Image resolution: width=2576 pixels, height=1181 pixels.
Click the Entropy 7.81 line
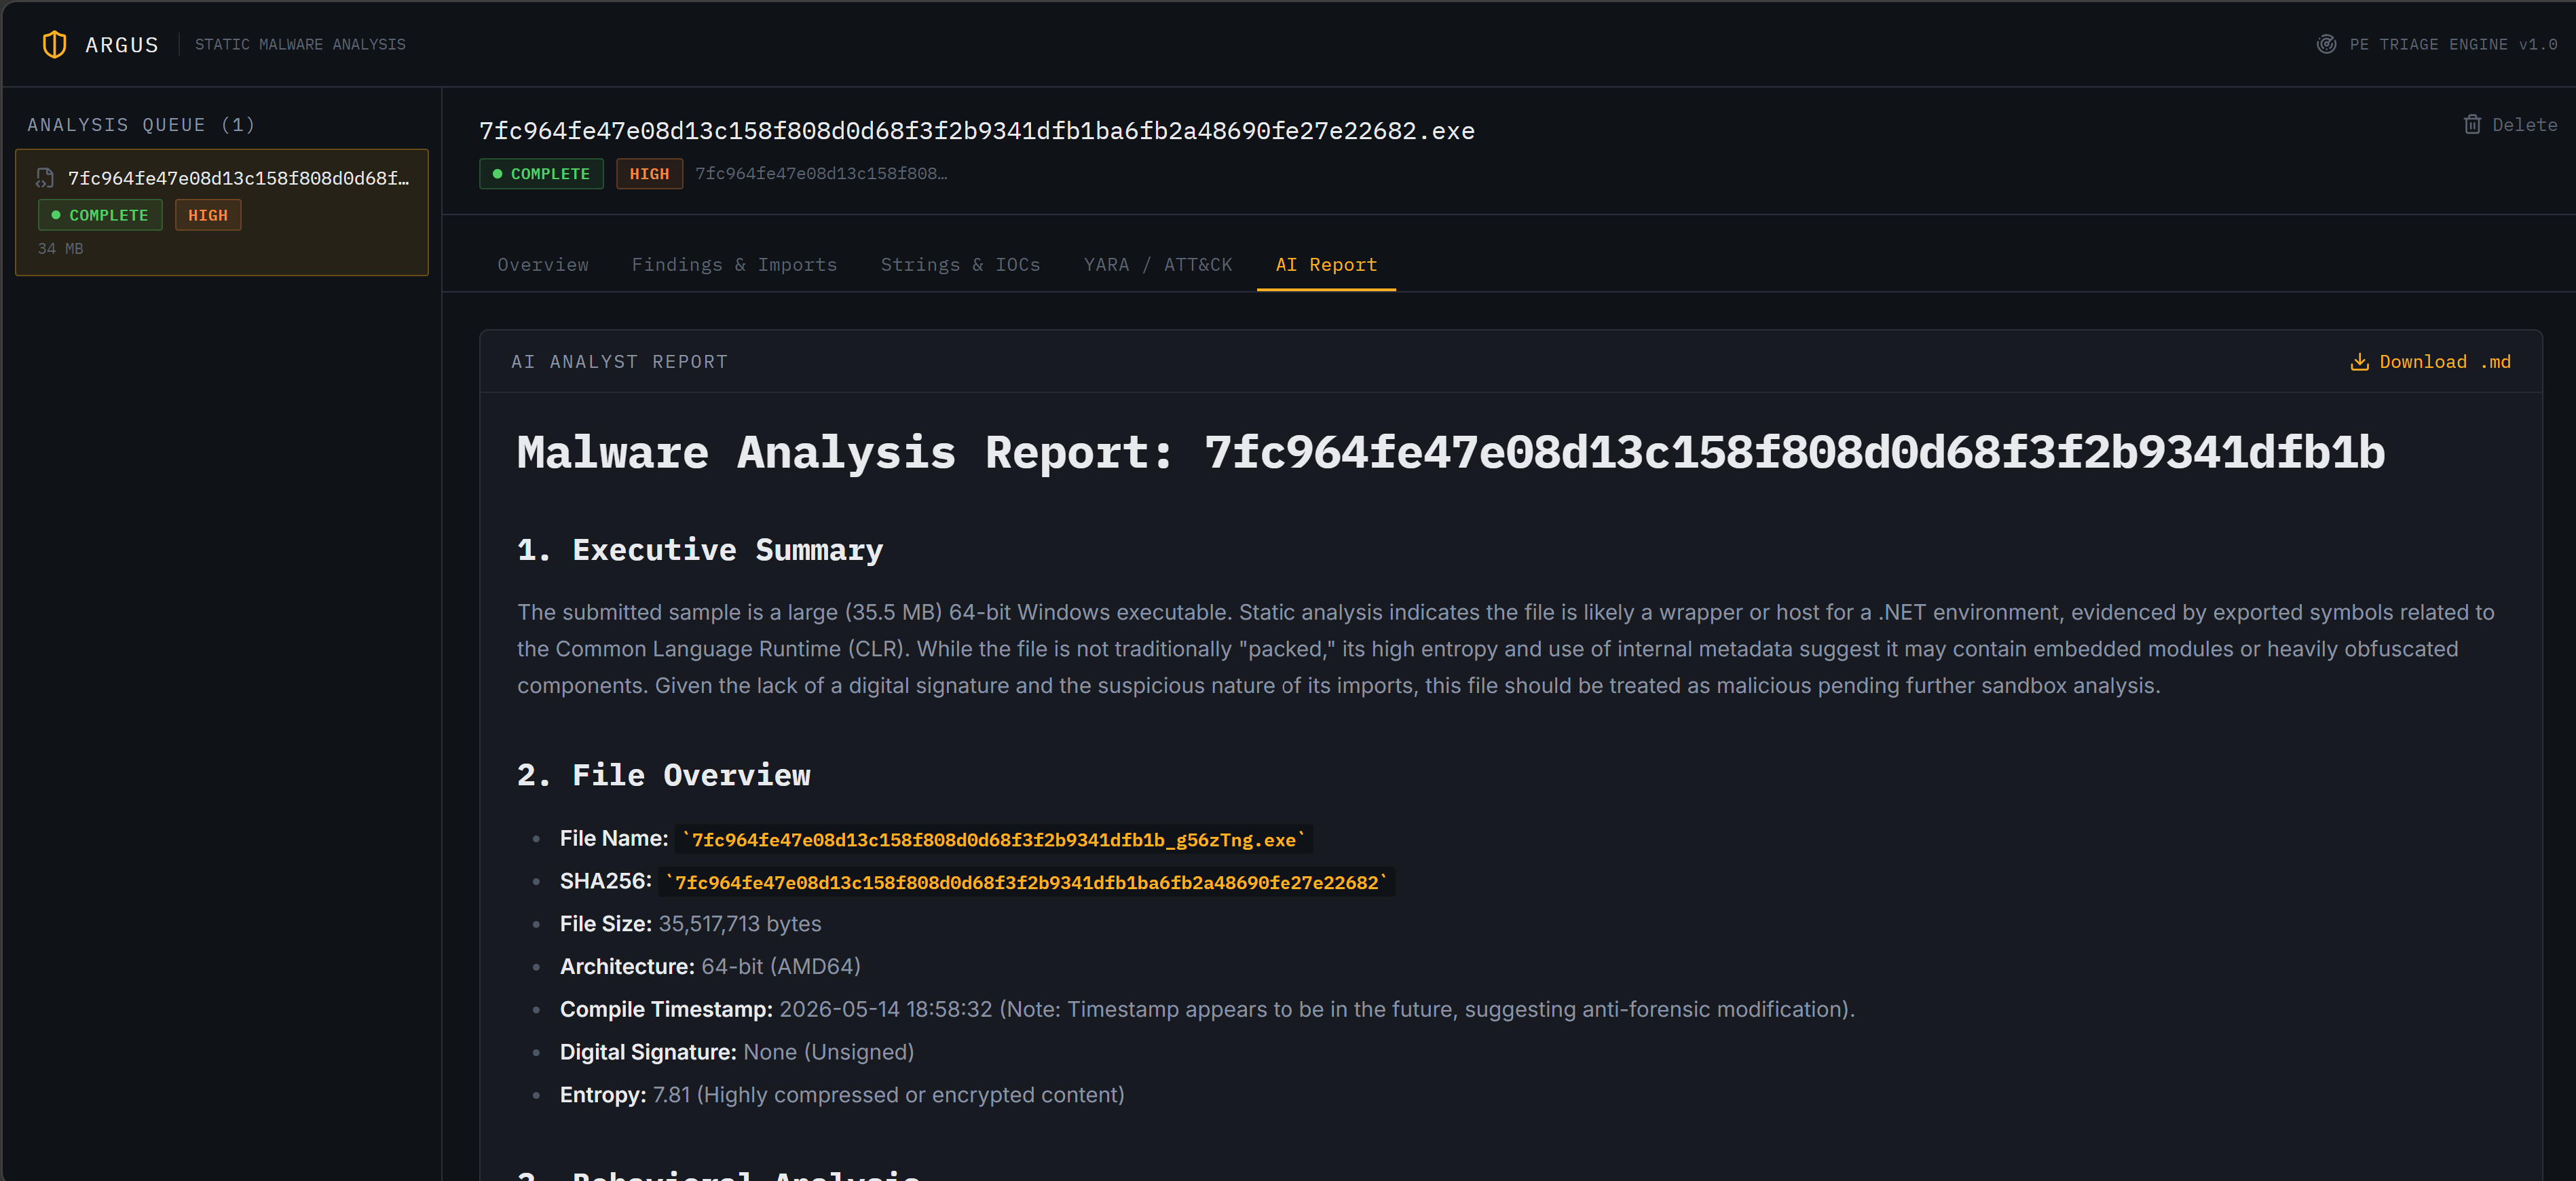[842, 1095]
